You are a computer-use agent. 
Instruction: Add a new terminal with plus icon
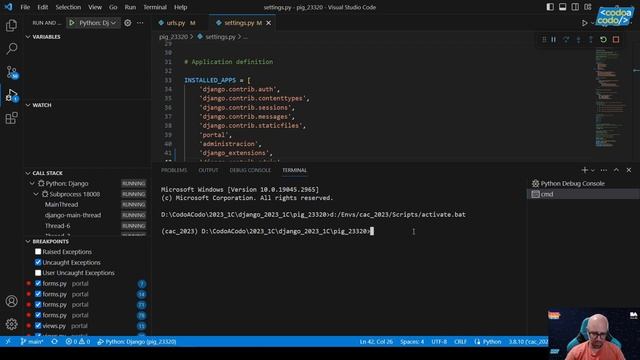point(584,170)
